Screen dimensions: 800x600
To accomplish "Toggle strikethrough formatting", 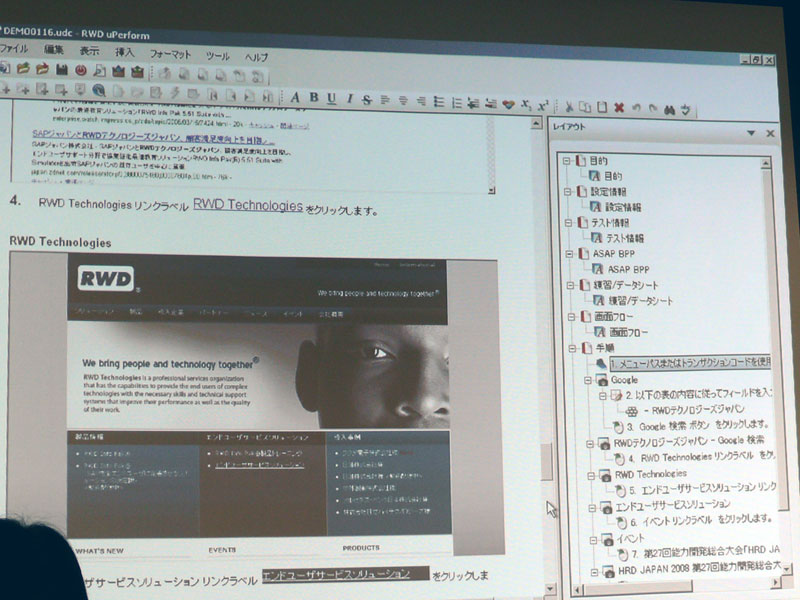I will (367, 99).
